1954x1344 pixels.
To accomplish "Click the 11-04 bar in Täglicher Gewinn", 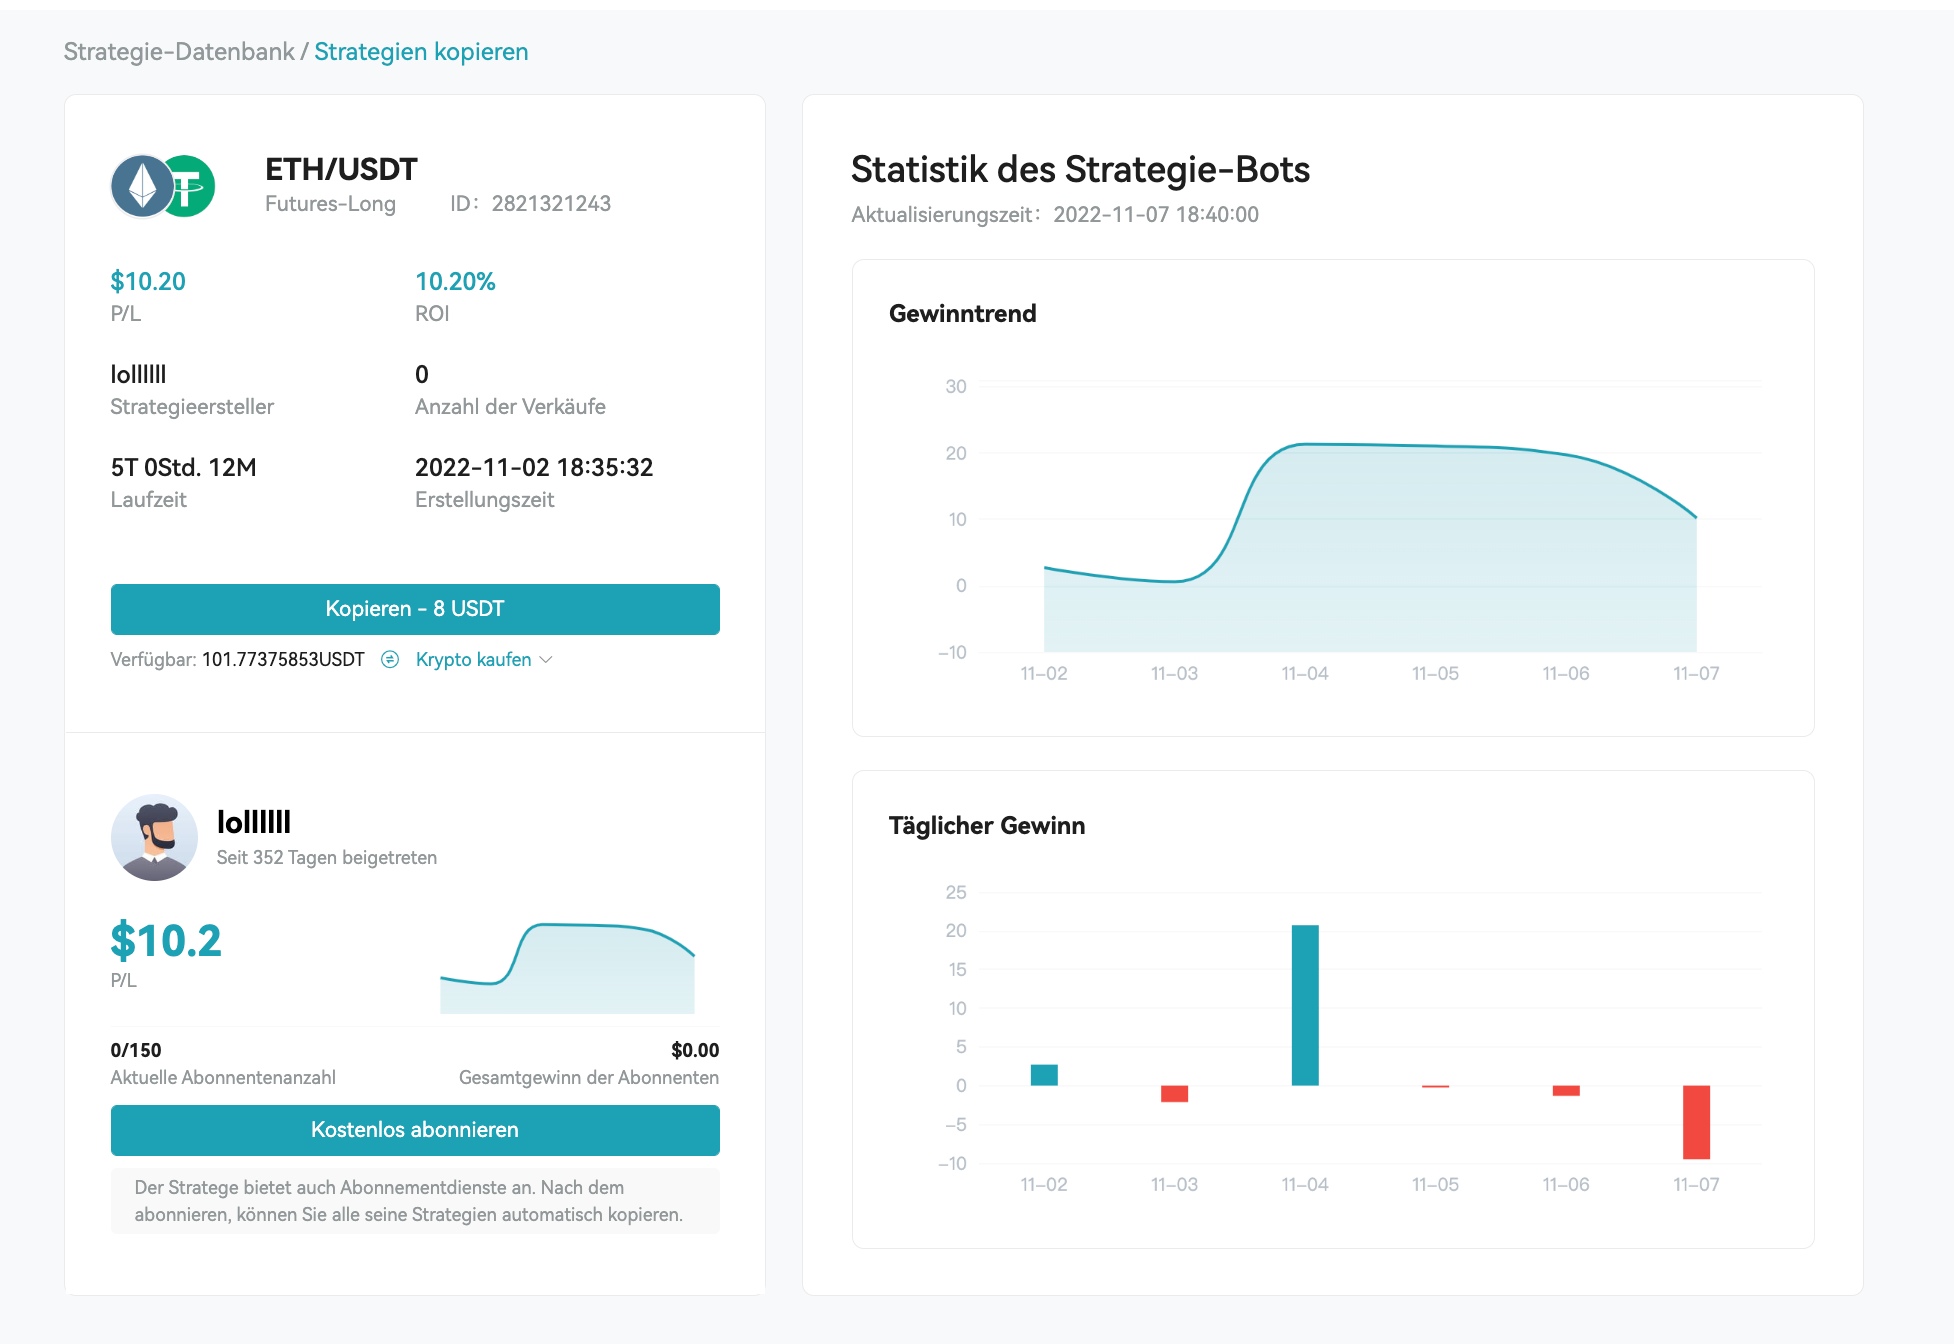I will click(x=1305, y=1005).
